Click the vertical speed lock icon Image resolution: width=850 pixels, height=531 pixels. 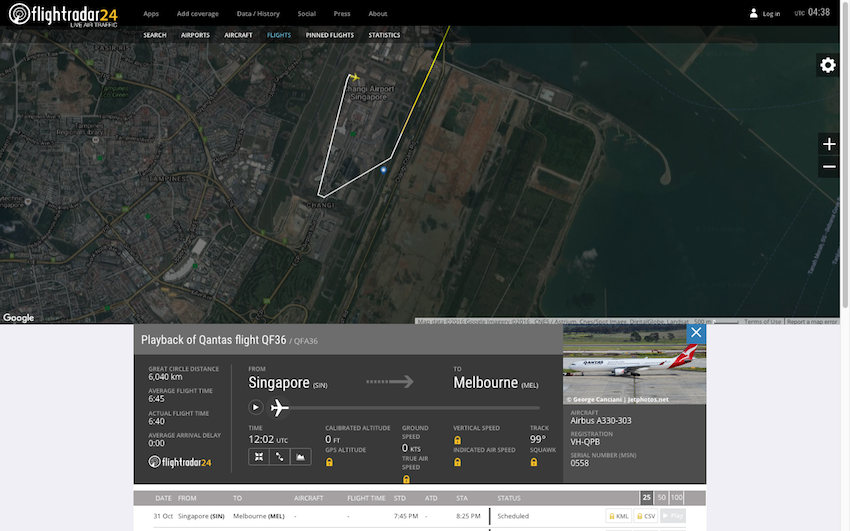coord(458,440)
